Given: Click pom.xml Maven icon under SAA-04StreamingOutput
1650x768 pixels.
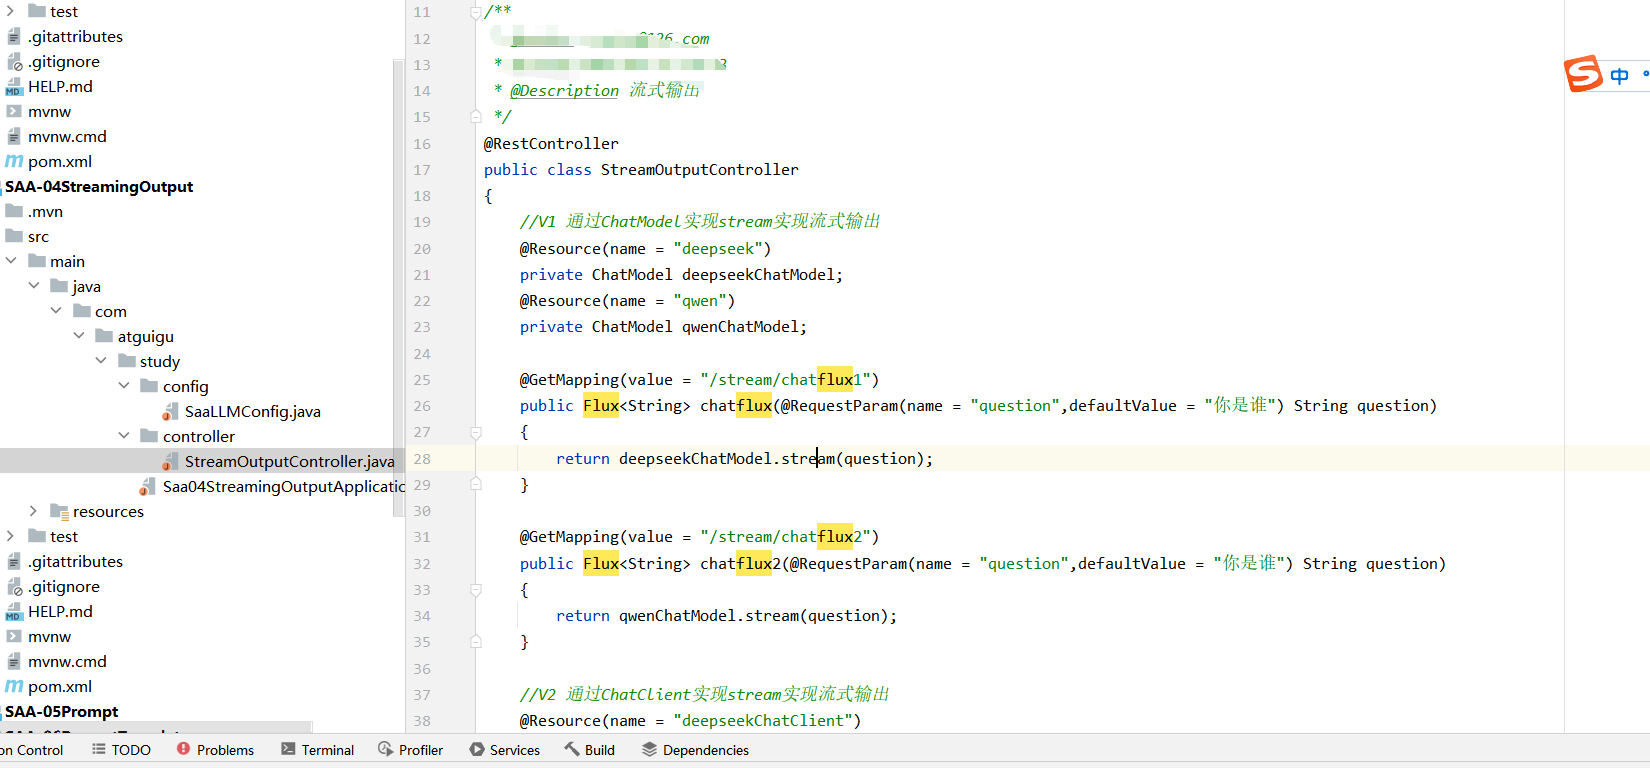Looking at the screenshot, I should click(x=14, y=686).
